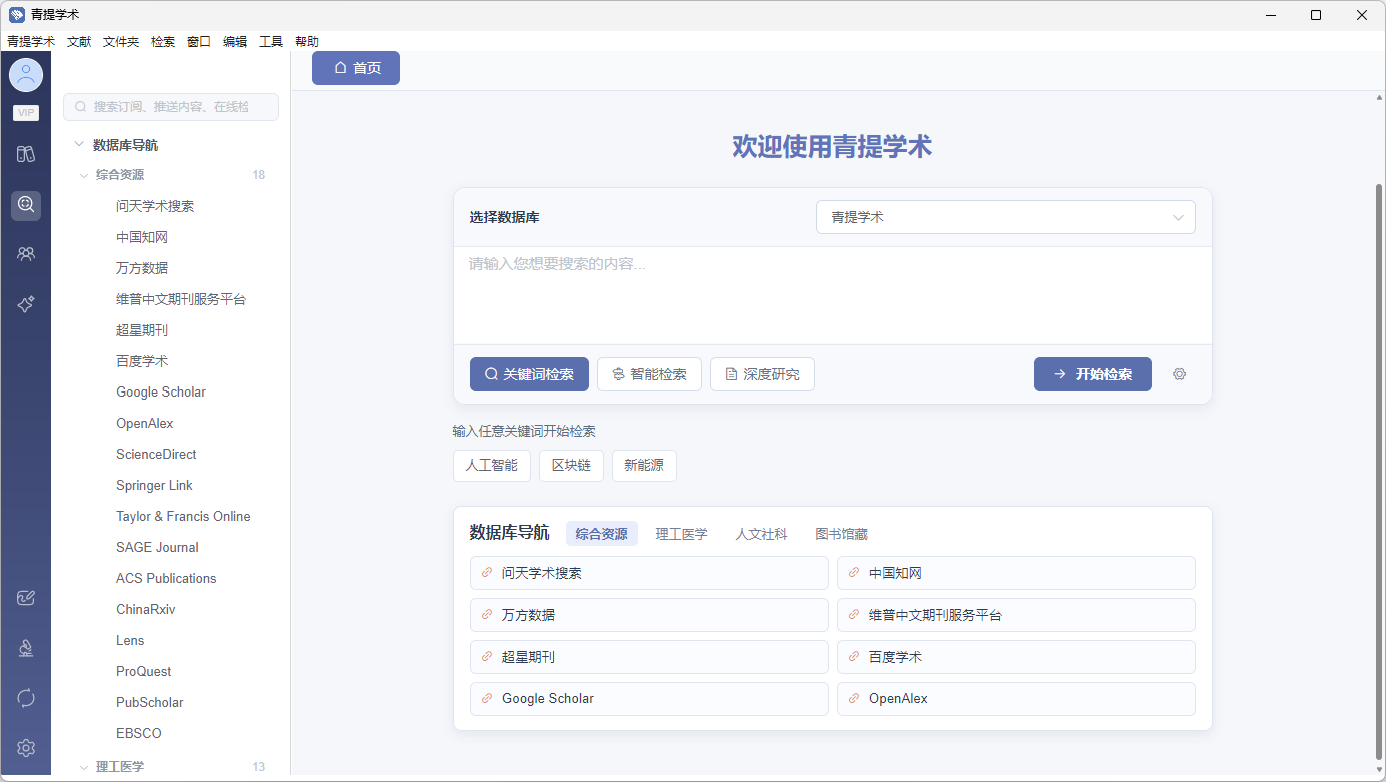This screenshot has width=1386, height=782.
Task: Choose the 人工智能 keyword suggestion
Action: 492,465
